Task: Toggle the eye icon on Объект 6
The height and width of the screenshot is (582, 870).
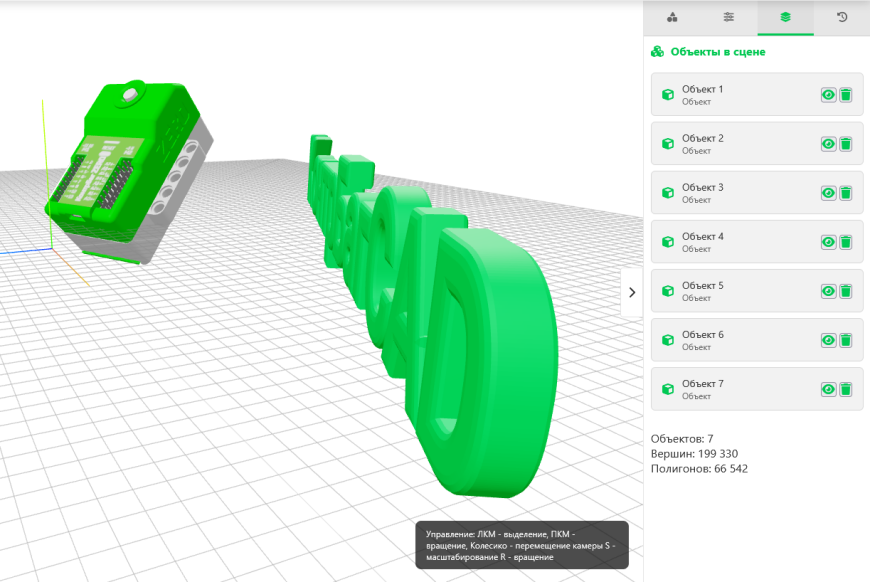Action: click(x=828, y=339)
